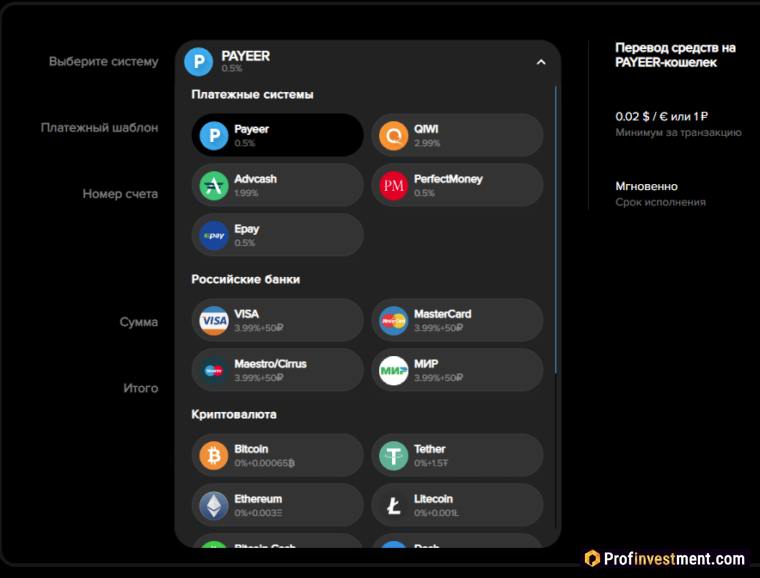Screen dimensions: 760x578
Task: Select Maestro/Cirrus payment option
Action: (277, 370)
